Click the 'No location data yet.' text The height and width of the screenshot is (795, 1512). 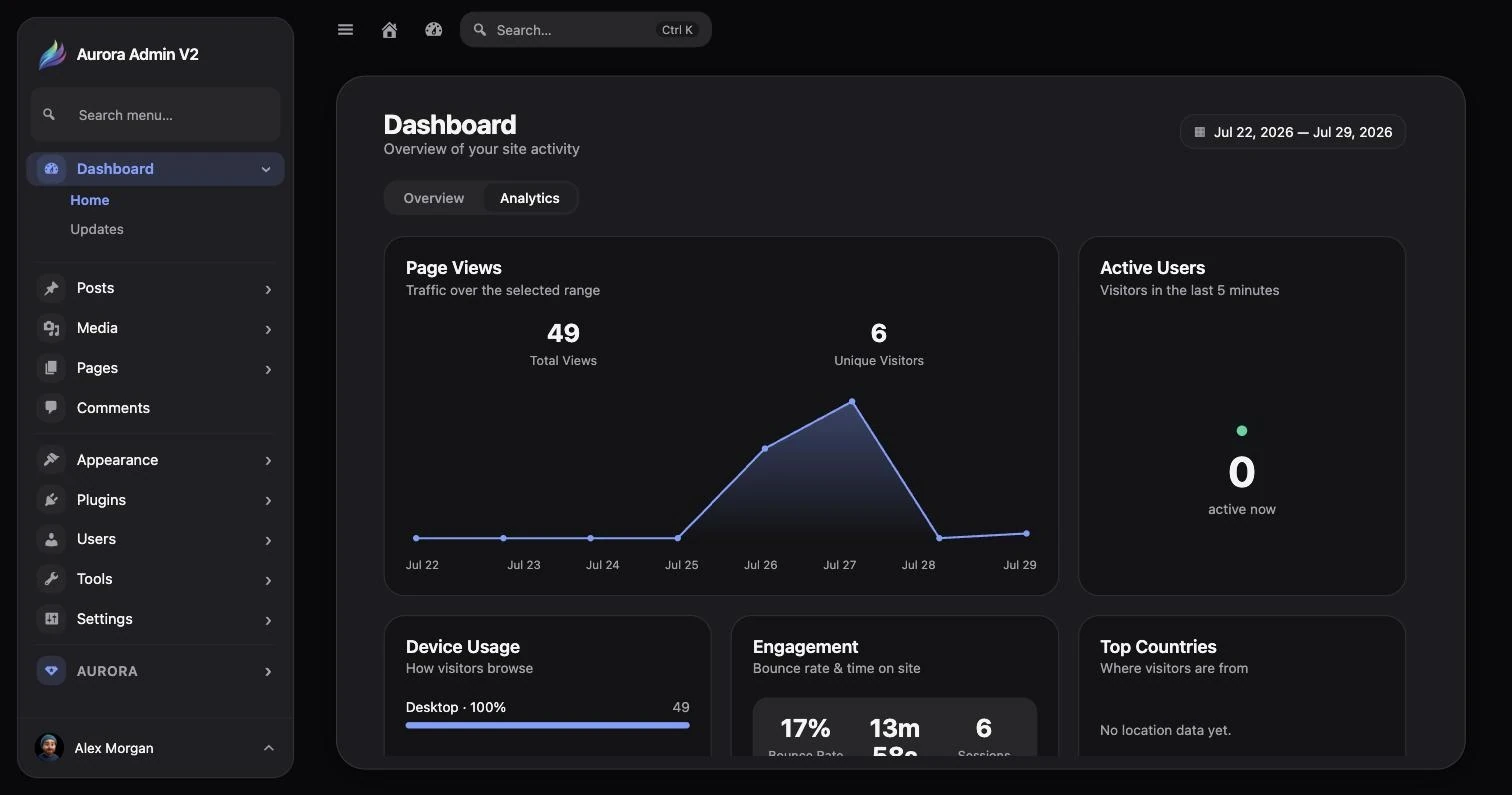click(1166, 730)
